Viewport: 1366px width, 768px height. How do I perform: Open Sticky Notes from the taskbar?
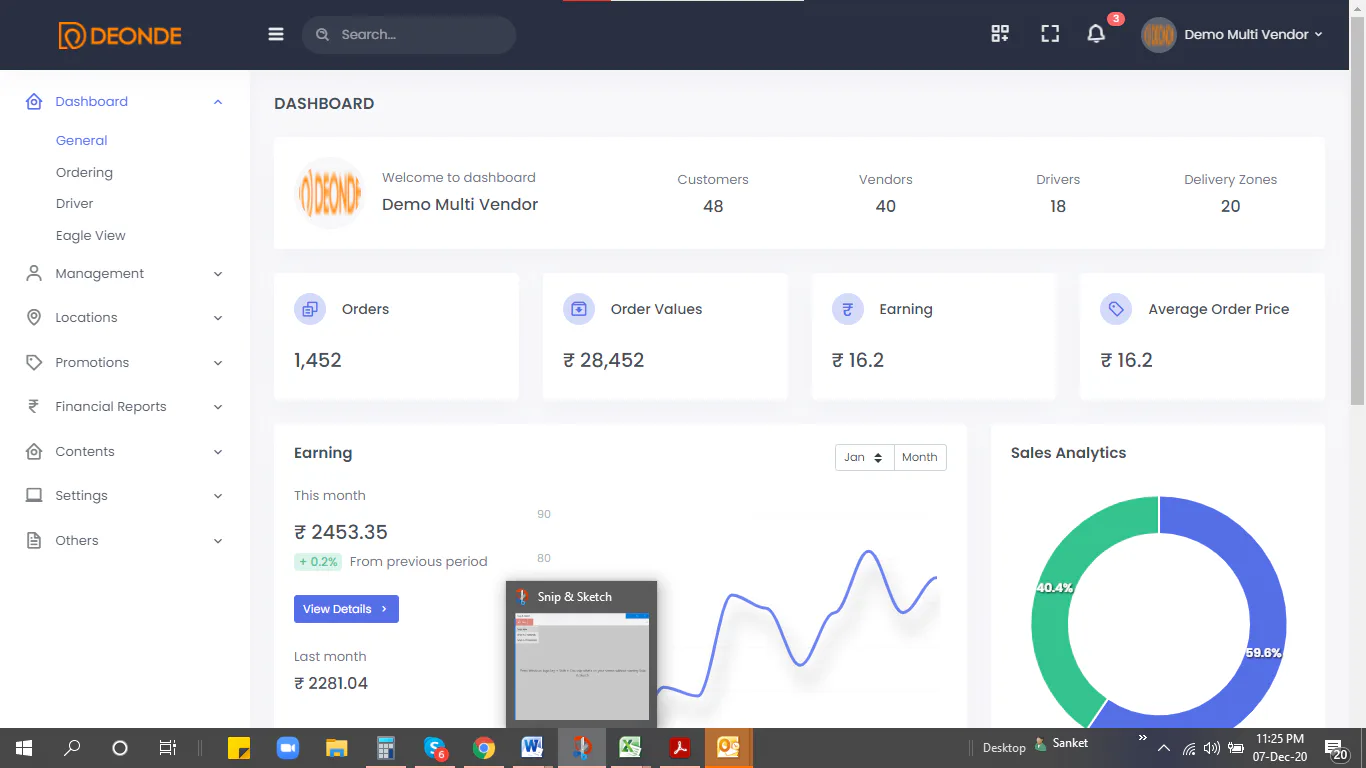(x=239, y=748)
